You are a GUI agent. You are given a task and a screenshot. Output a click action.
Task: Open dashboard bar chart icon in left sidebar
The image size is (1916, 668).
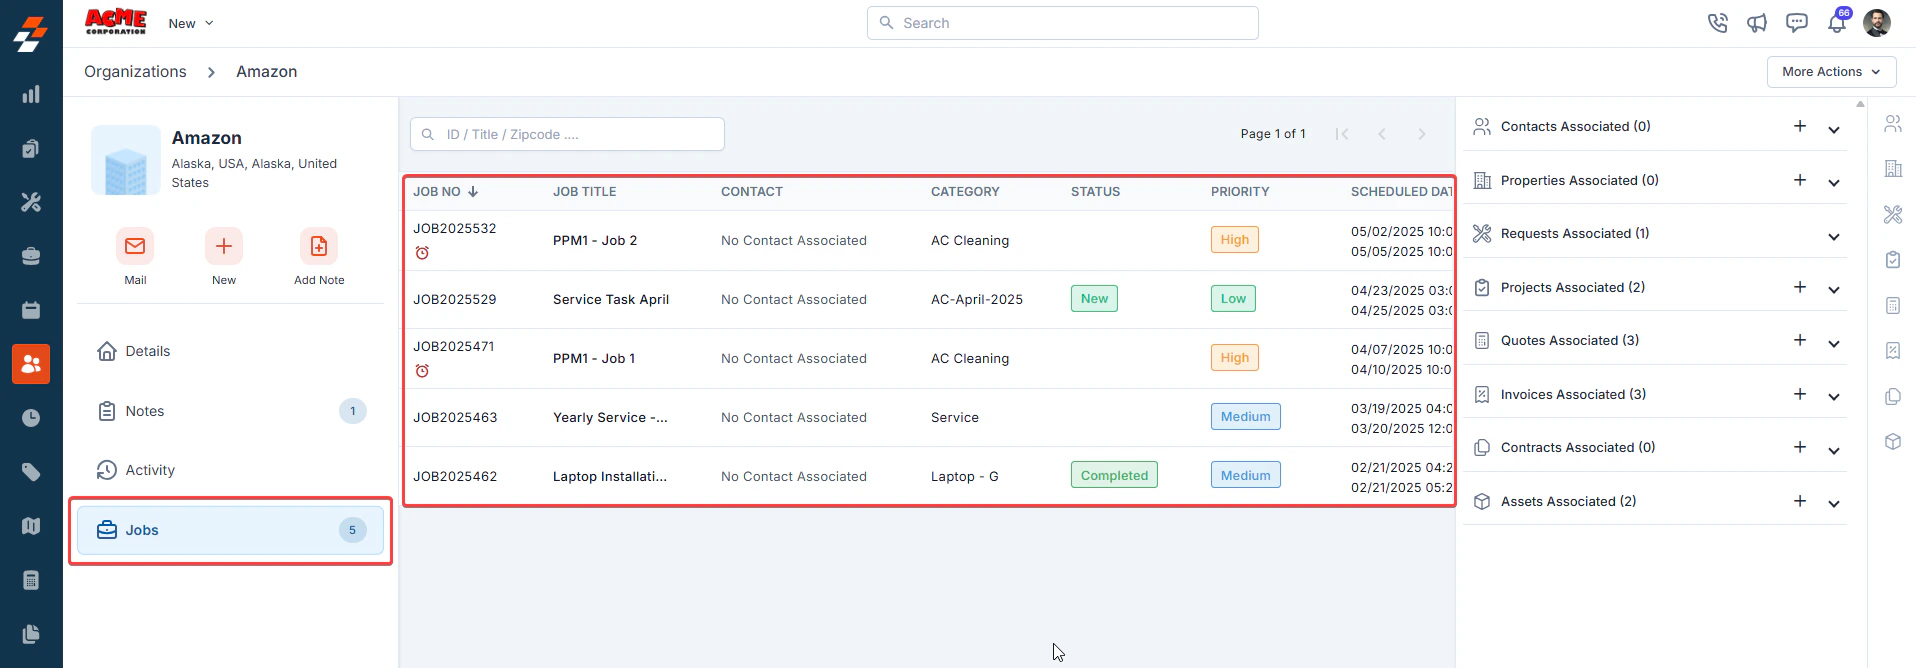point(31,94)
